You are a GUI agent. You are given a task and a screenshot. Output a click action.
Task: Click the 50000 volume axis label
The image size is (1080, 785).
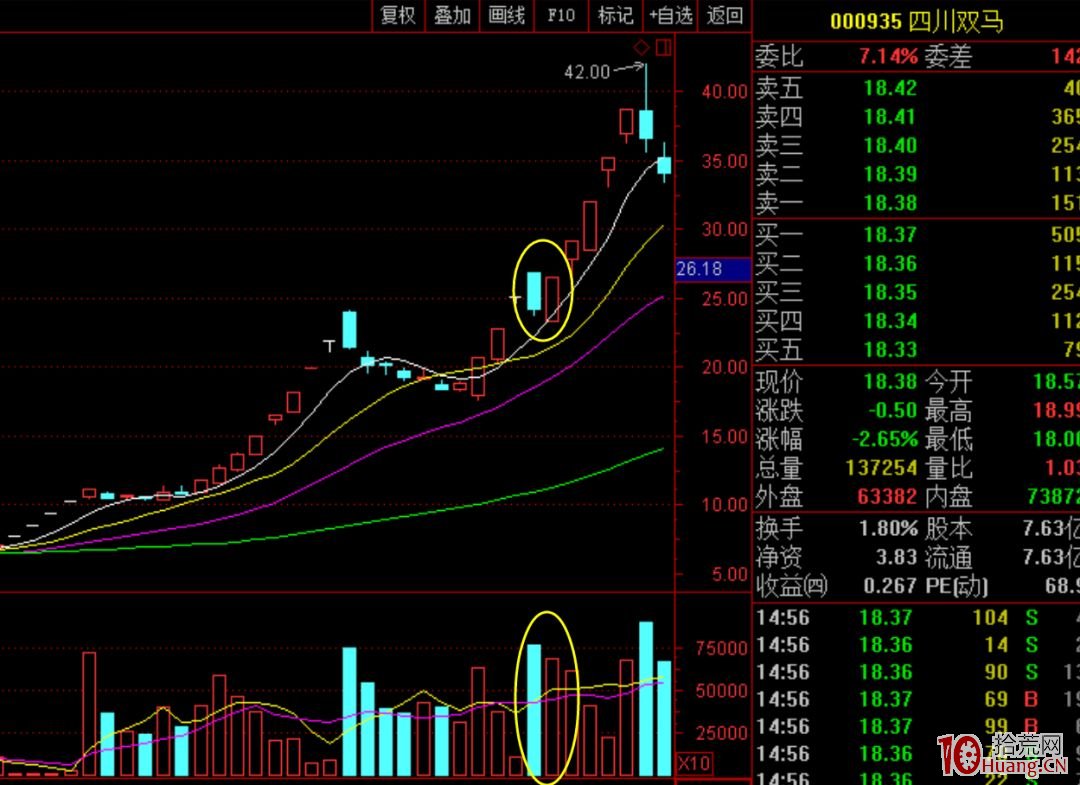coord(721,691)
